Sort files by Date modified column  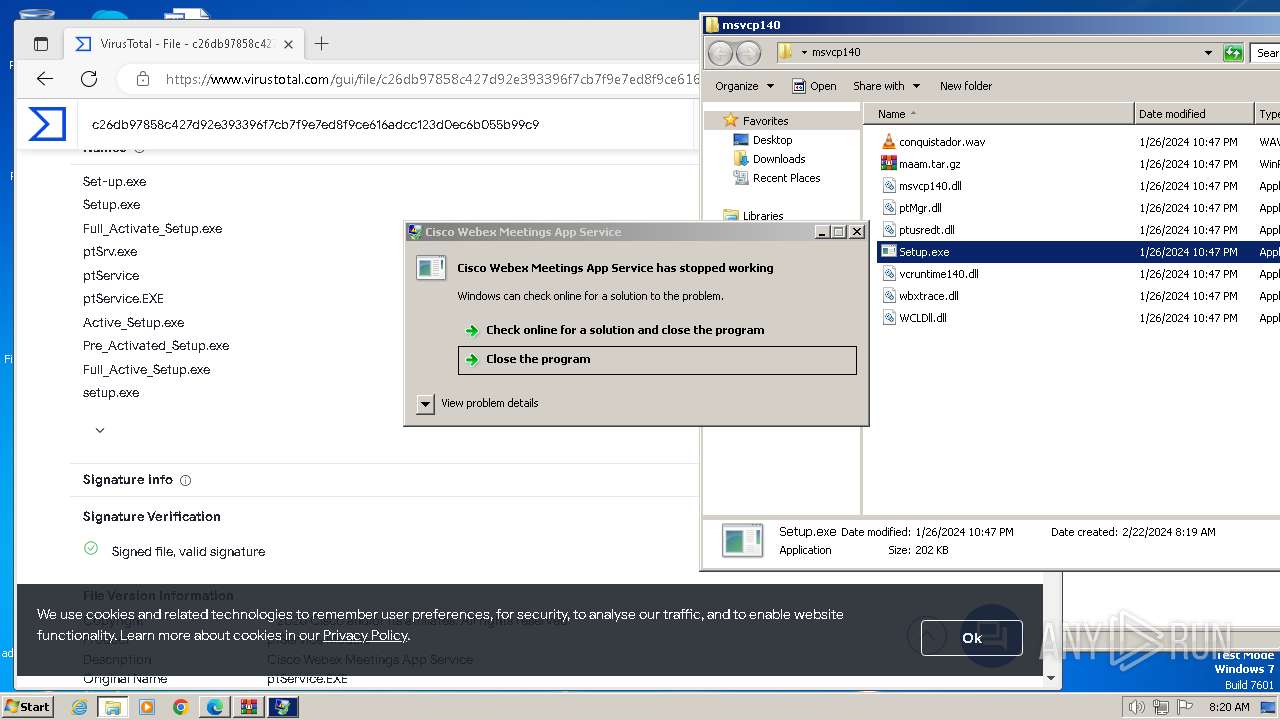coord(1194,114)
